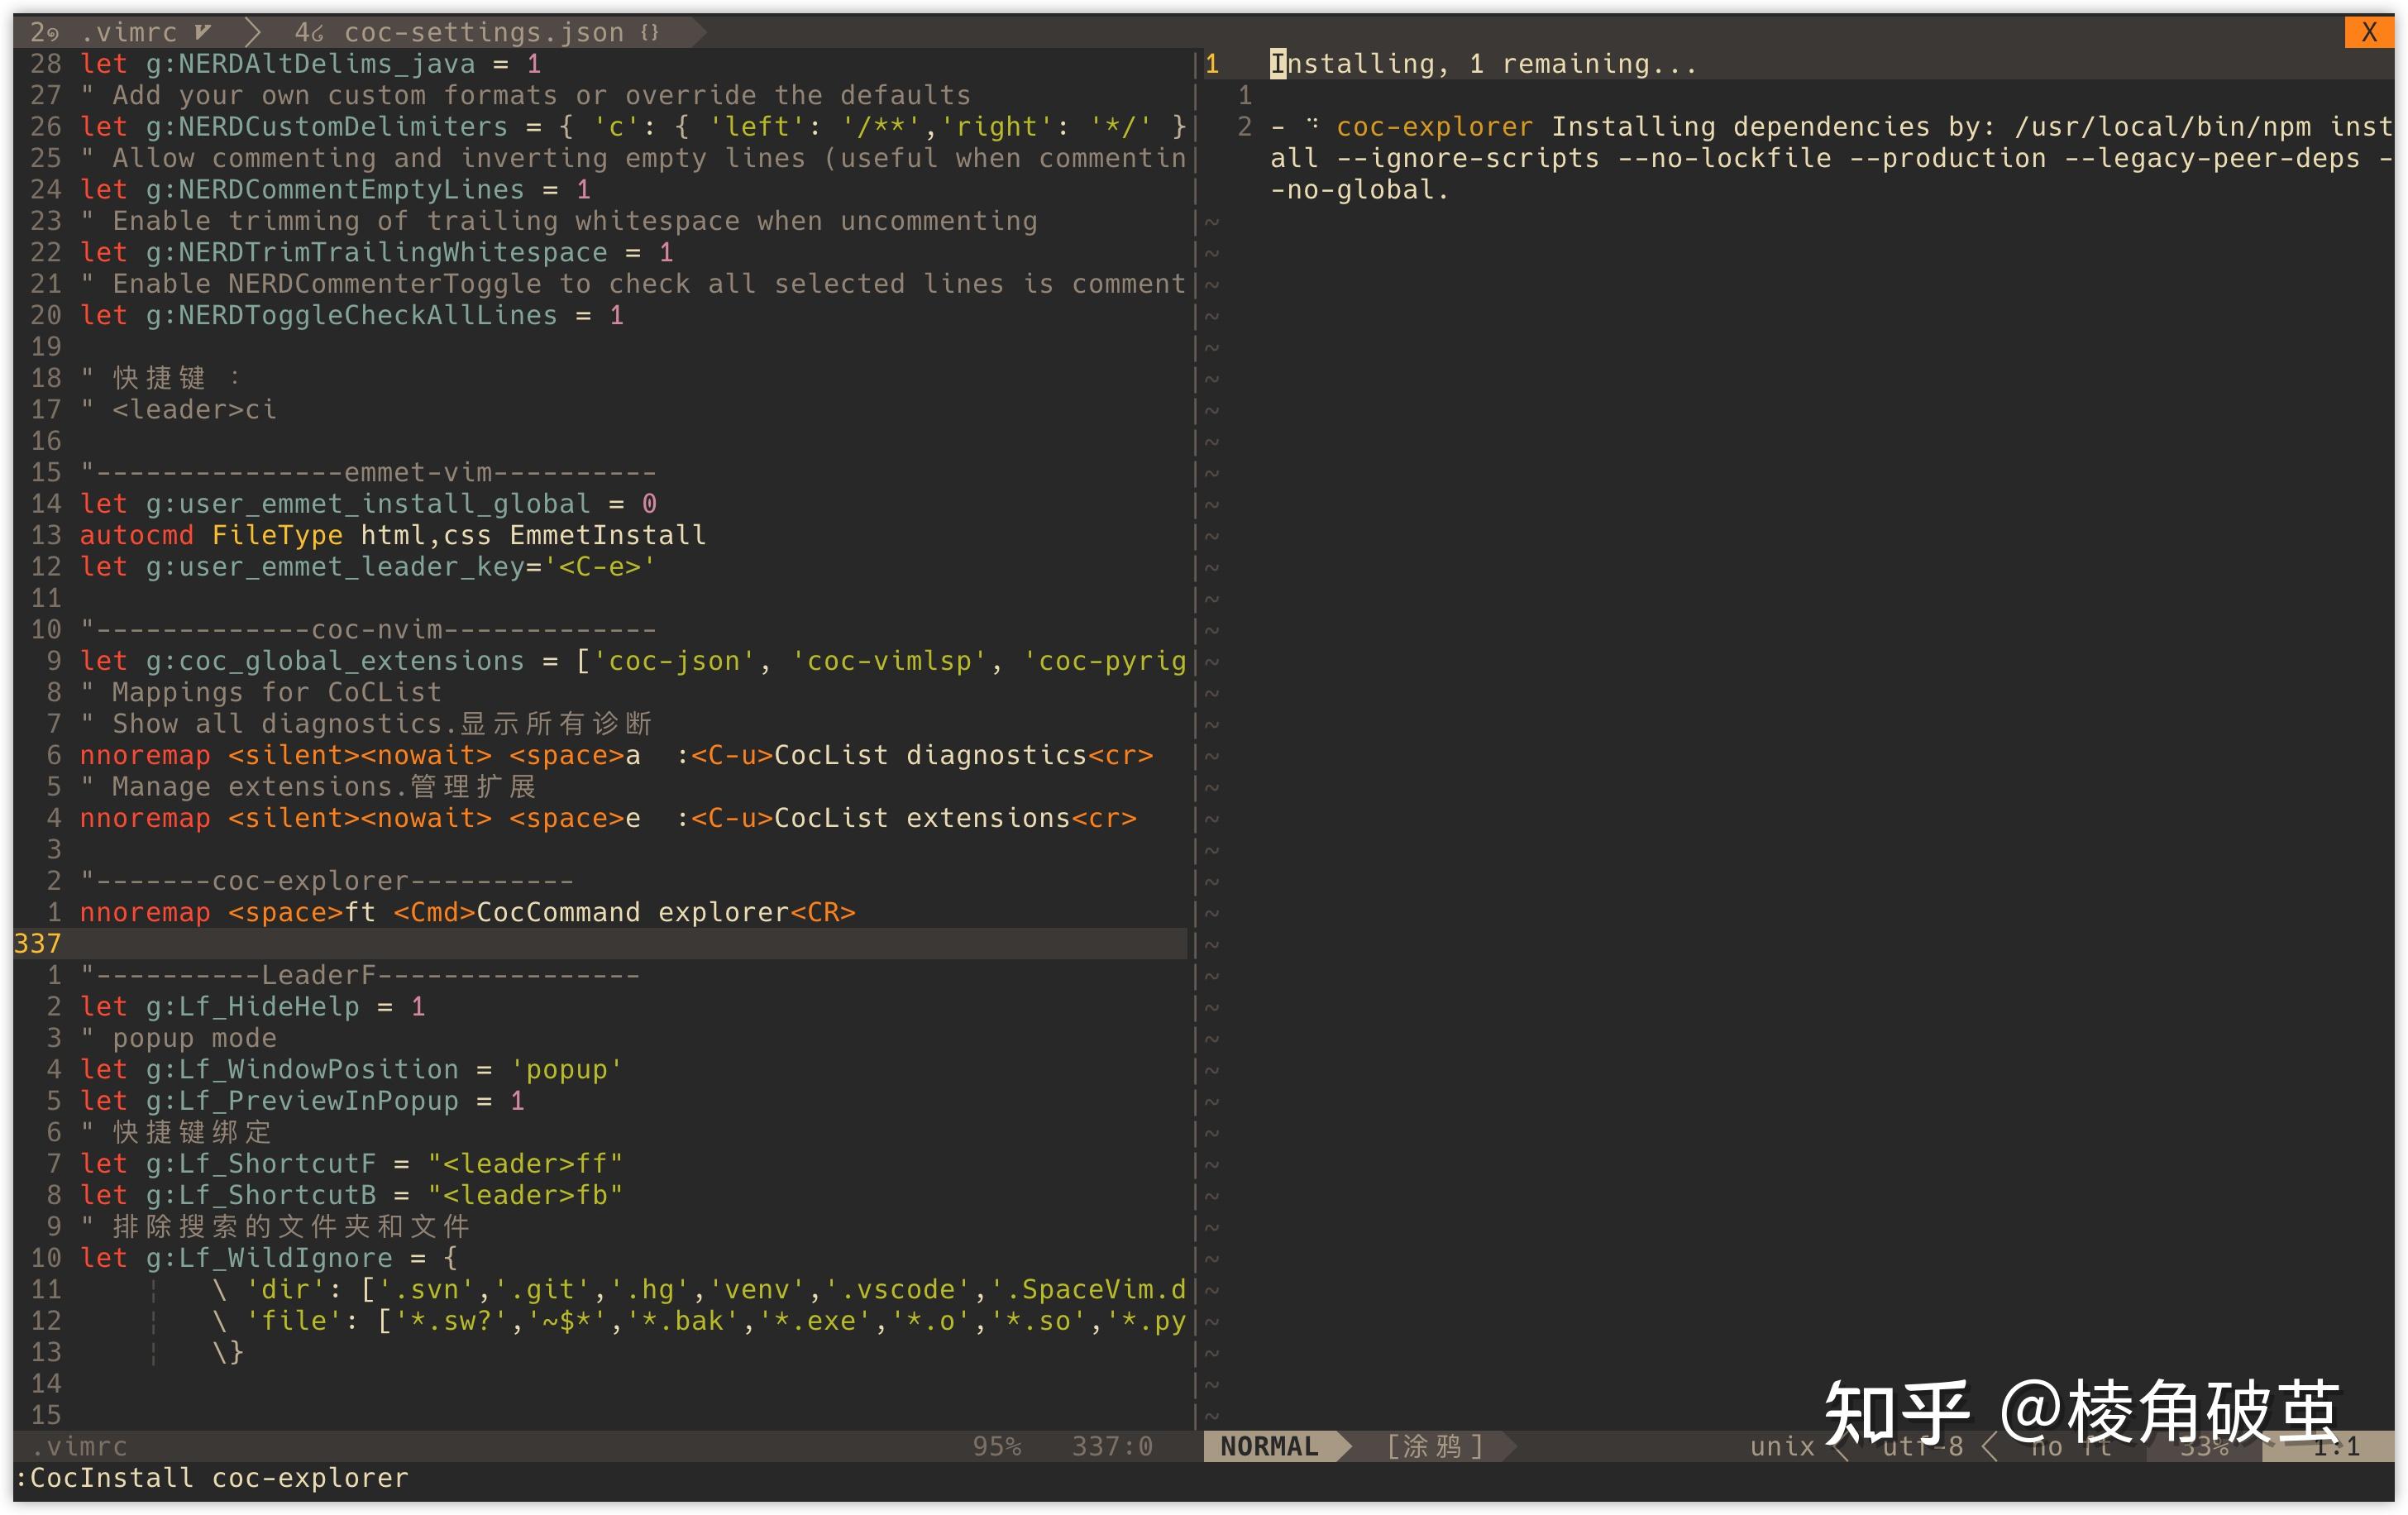This screenshot has height=1515, width=2408.
Task: Click the current line number 337
Action: click(37, 944)
